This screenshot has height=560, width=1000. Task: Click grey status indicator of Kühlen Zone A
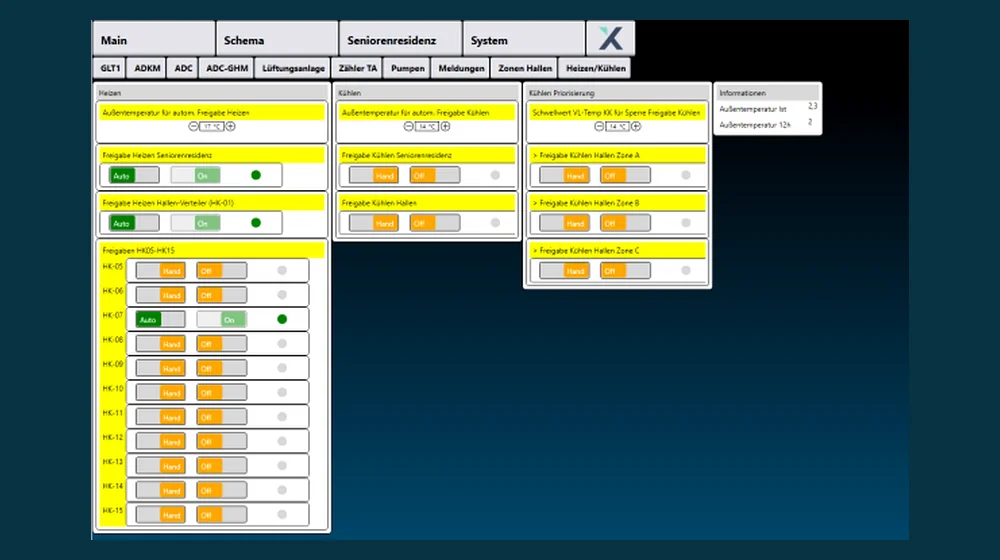coord(686,175)
